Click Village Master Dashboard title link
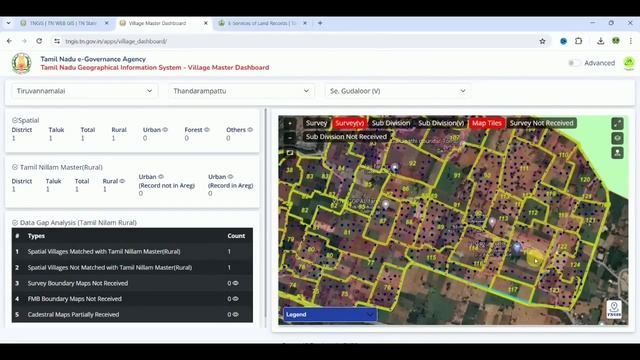This screenshot has width=640, height=360. click(x=155, y=68)
